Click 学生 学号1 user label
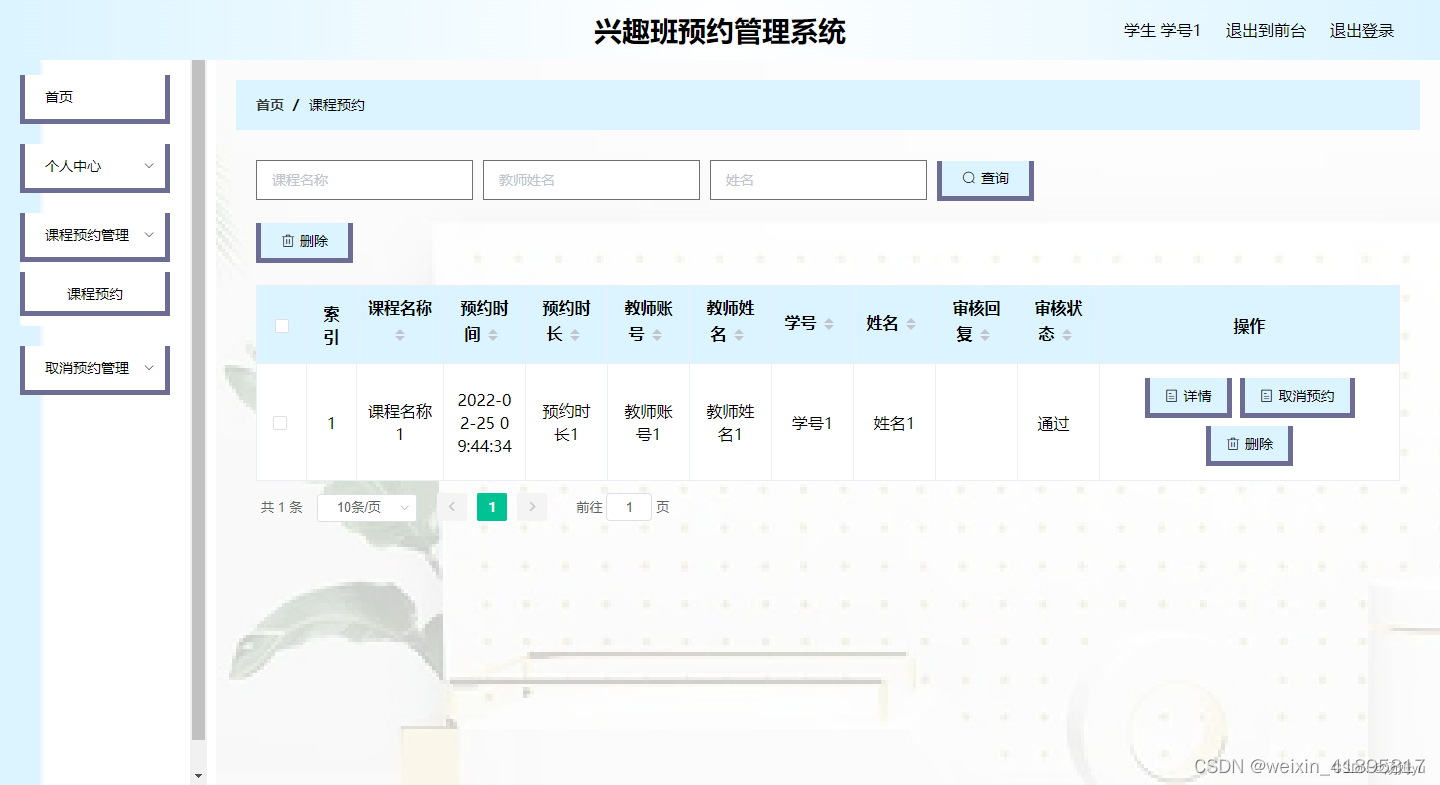Image resolution: width=1440 pixels, height=785 pixels. point(1162,30)
